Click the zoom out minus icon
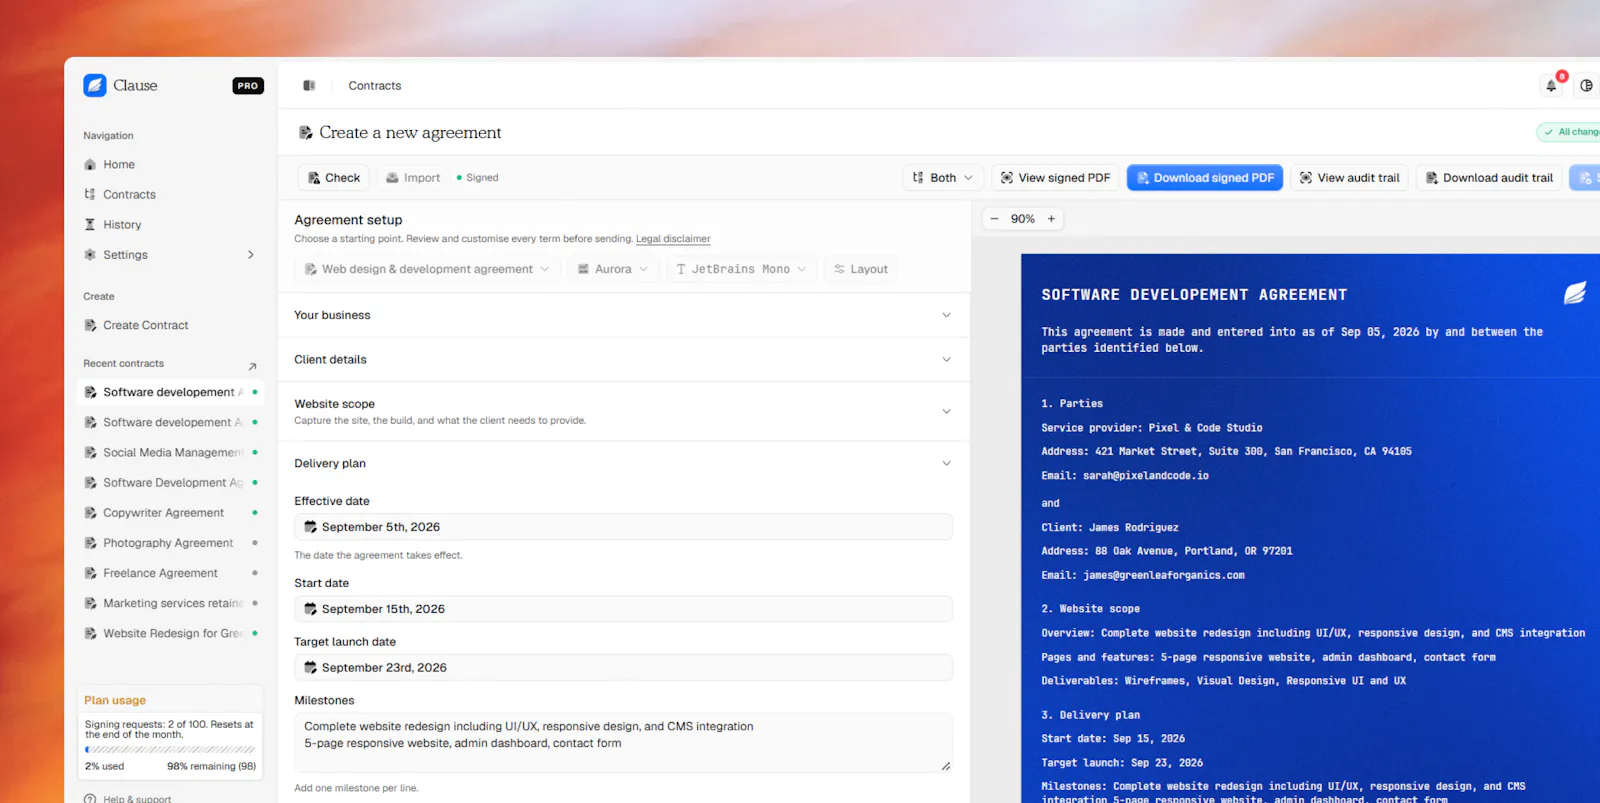1600x803 pixels. pos(994,219)
